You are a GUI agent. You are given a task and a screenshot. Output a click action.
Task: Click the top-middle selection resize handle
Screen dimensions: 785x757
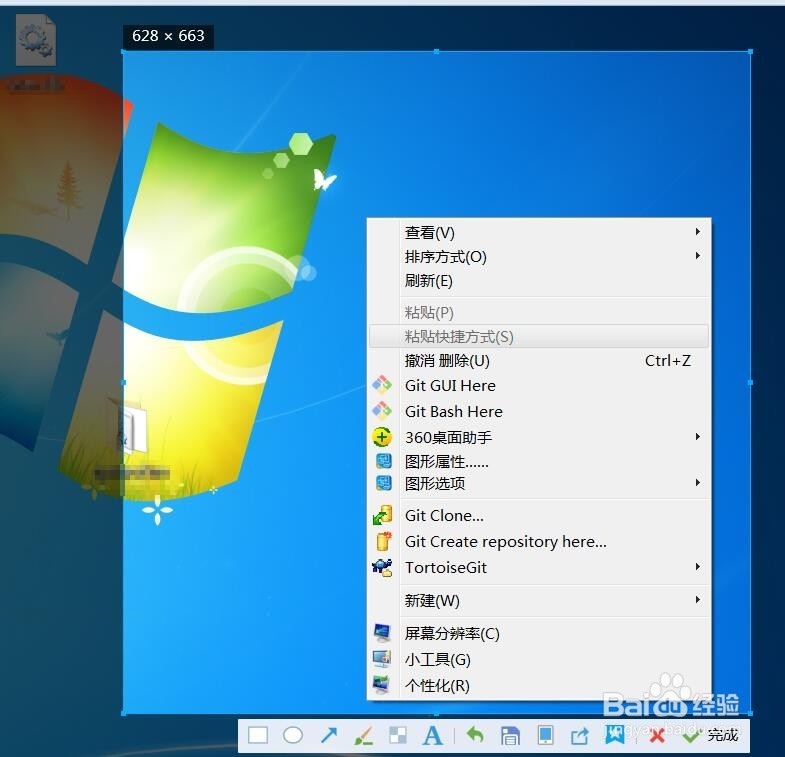pos(437,52)
